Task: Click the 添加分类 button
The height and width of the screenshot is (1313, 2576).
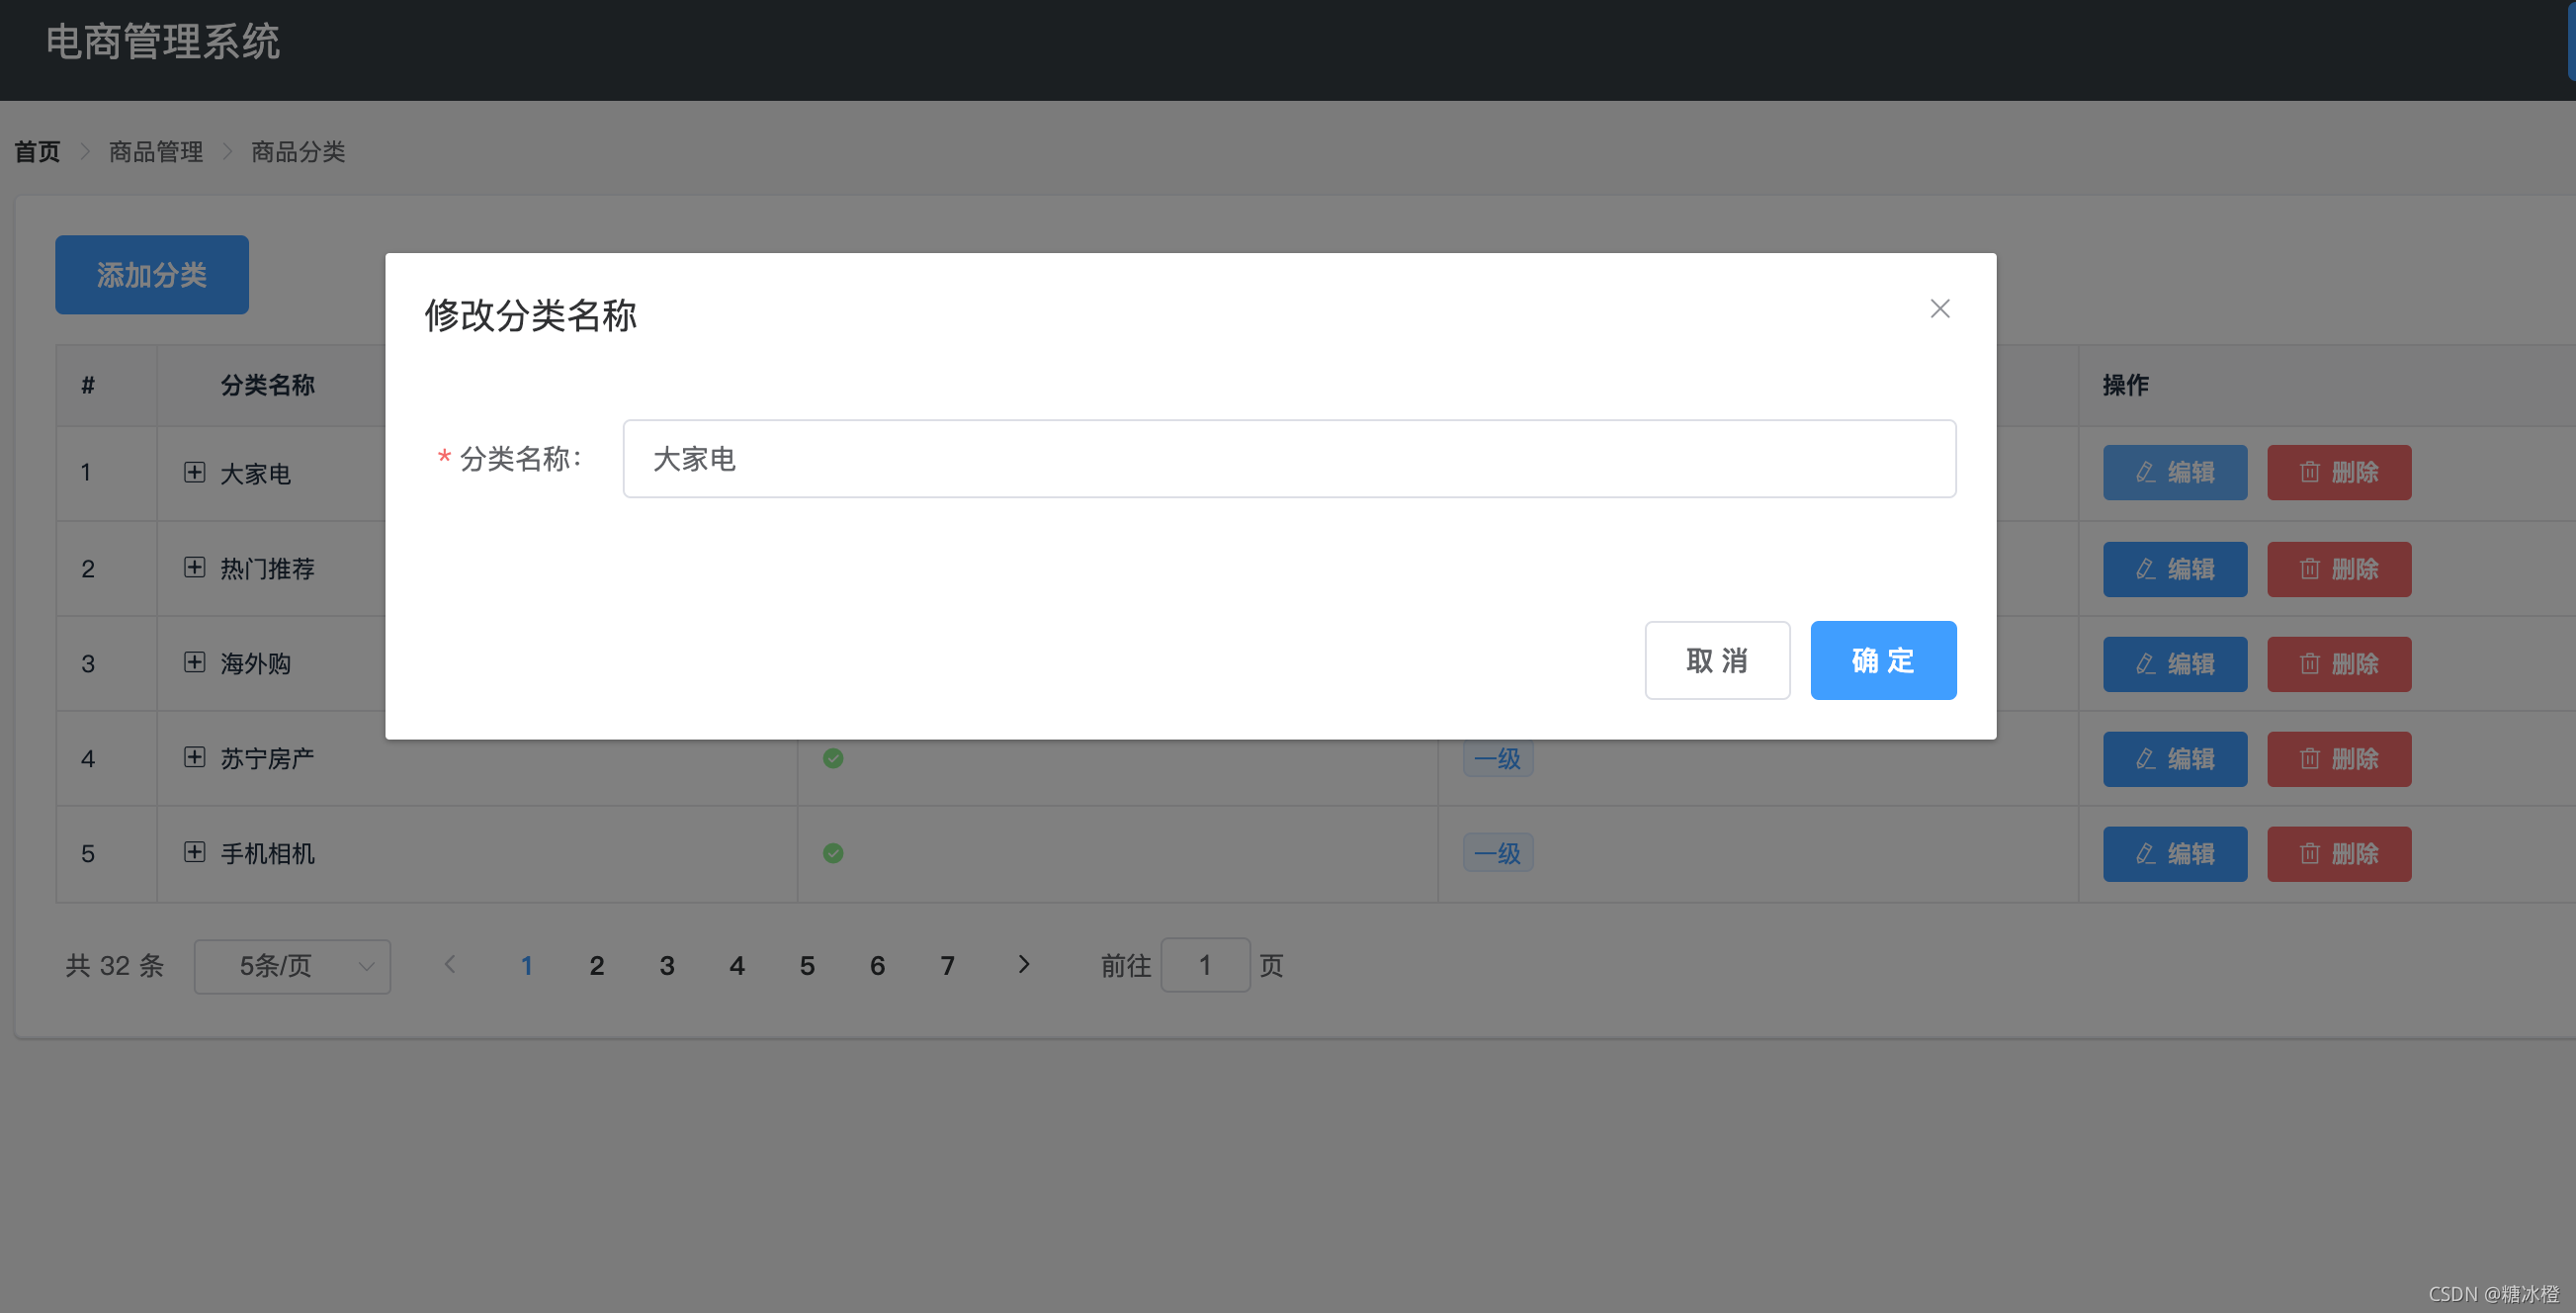Action: click(152, 275)
